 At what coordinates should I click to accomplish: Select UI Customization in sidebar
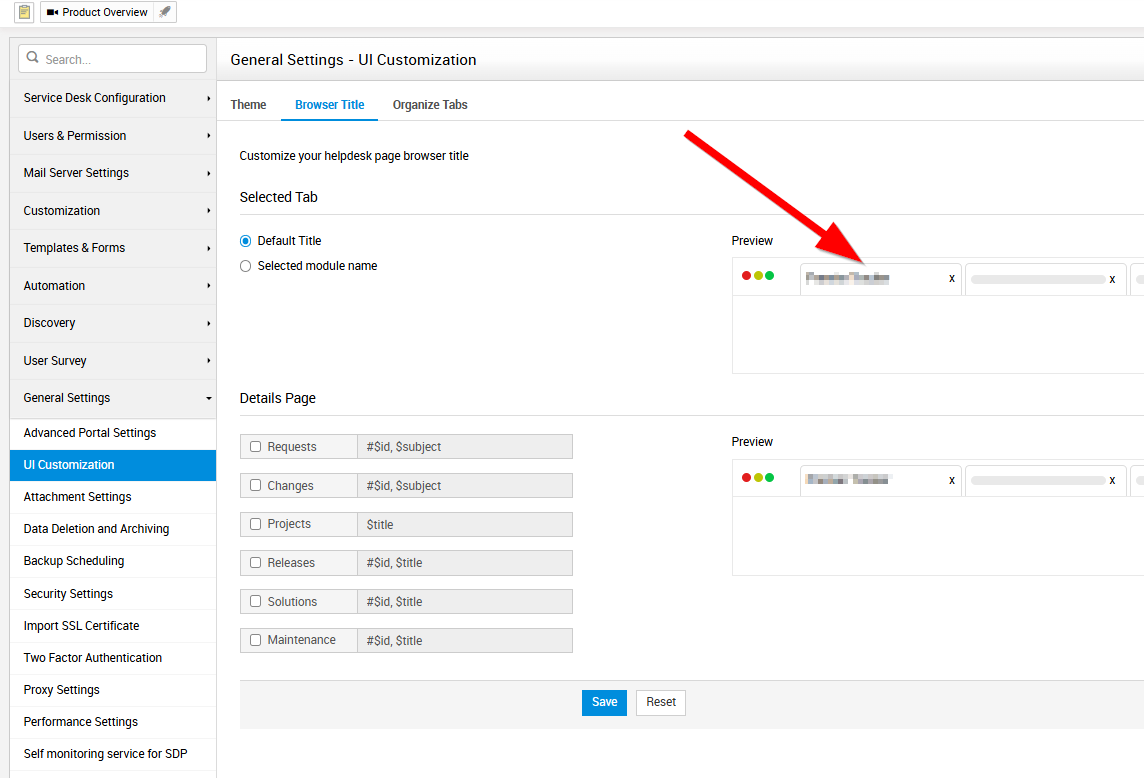(x=112, y=465)
